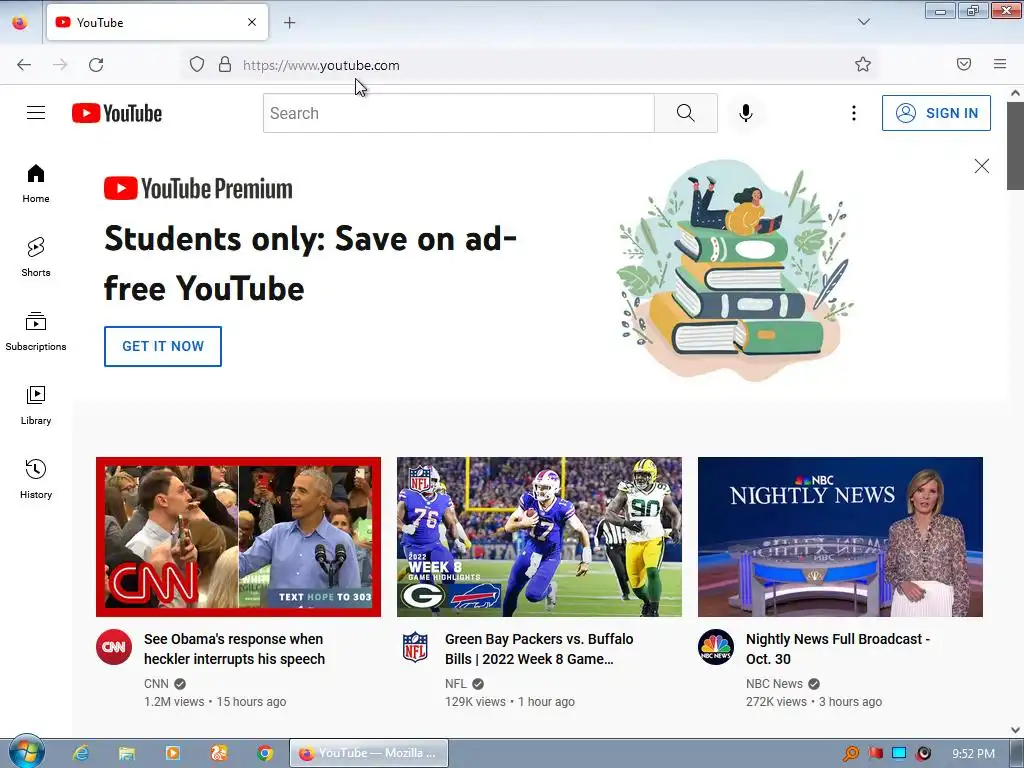This screenshot has height=768, width=1024.
Task: Click the site security padlock icon
Action: [225, 65]
